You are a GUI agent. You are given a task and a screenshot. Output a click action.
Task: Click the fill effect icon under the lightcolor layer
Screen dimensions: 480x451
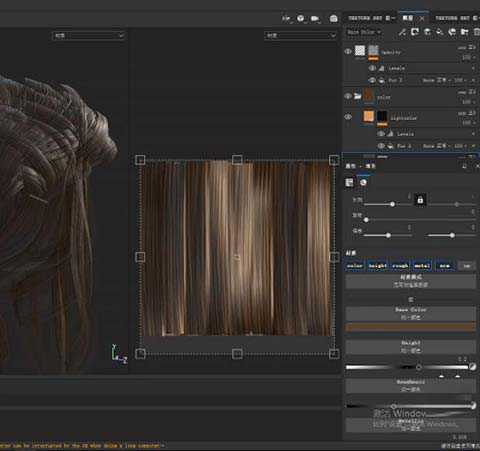(390, 146)
